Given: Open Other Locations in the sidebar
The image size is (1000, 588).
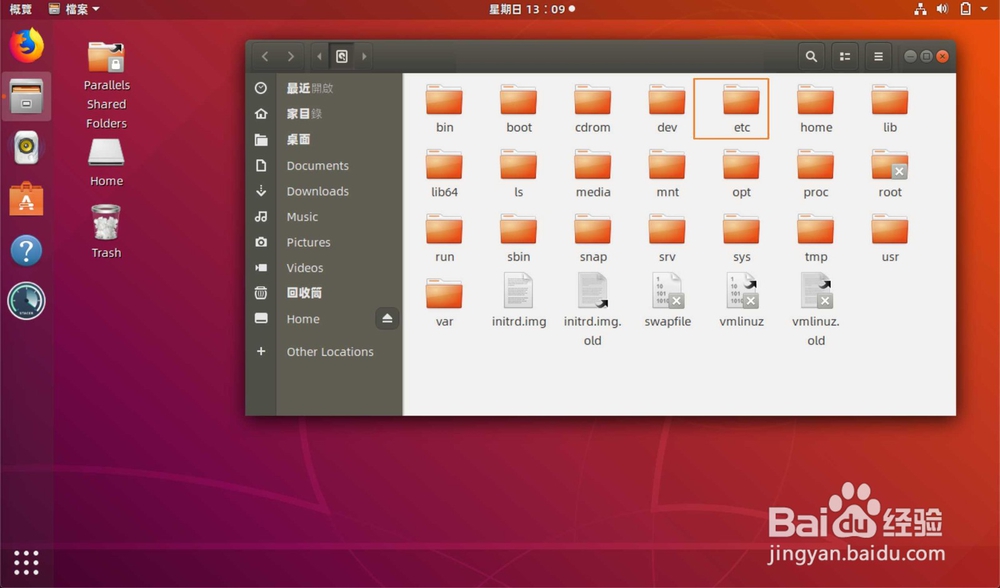Looking at the screenshot, I should pyautogui.click(x=325, y=351).
